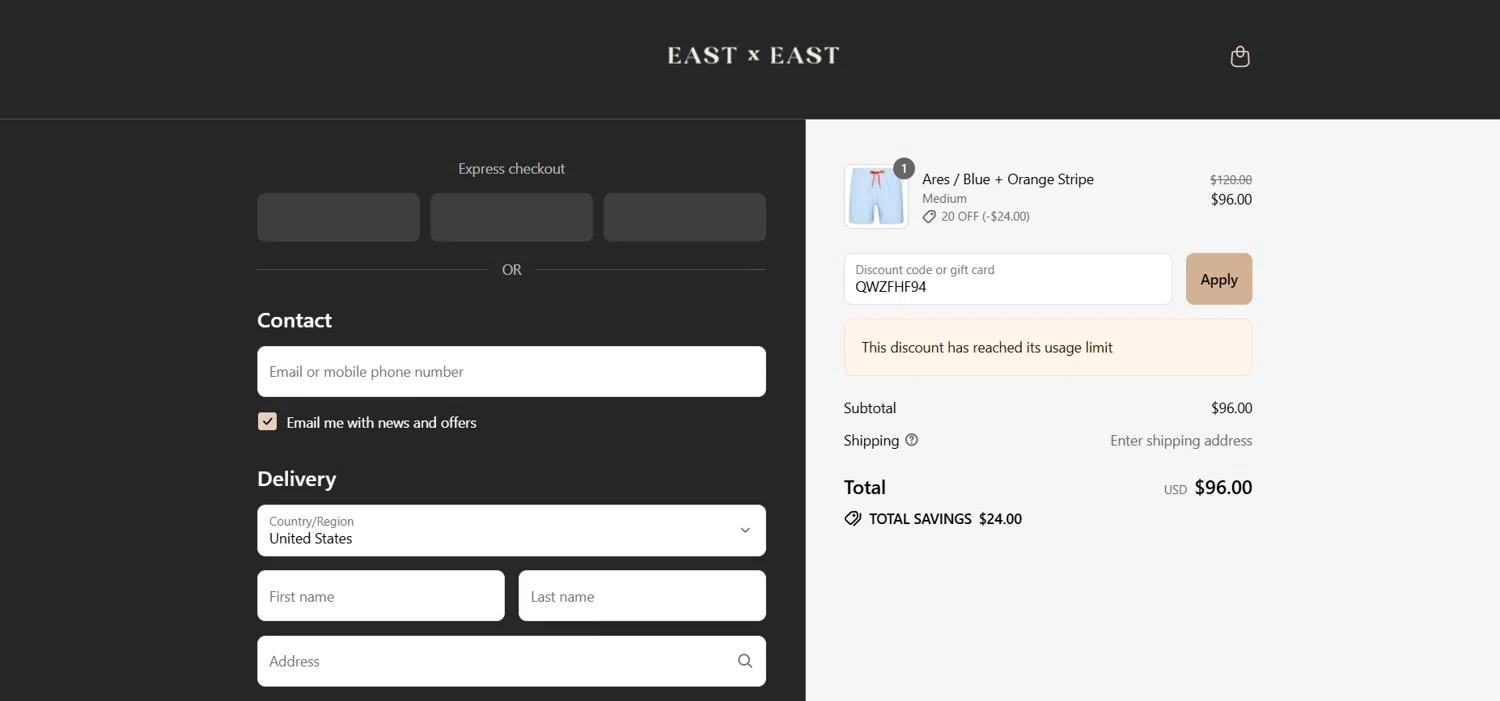Image resolution: width=1500 pixels, height=701 pixels.
Task: Click the Delivery section heading
Action: (x=297, y=478)
